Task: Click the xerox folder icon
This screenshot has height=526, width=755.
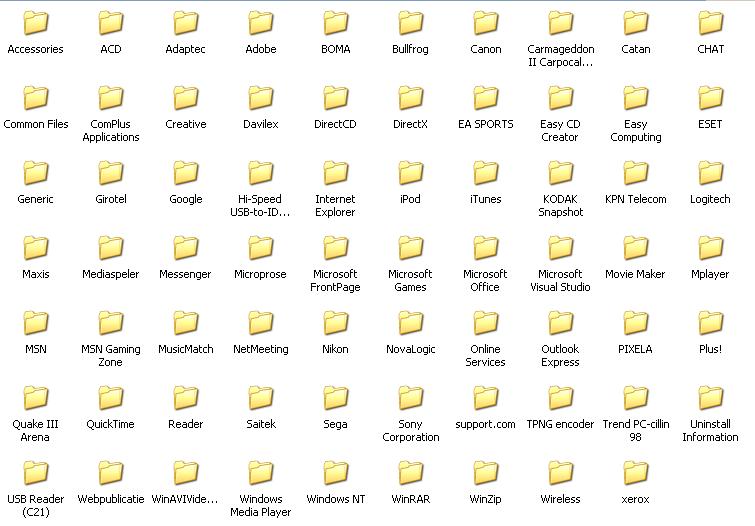Action: (637, 473)
